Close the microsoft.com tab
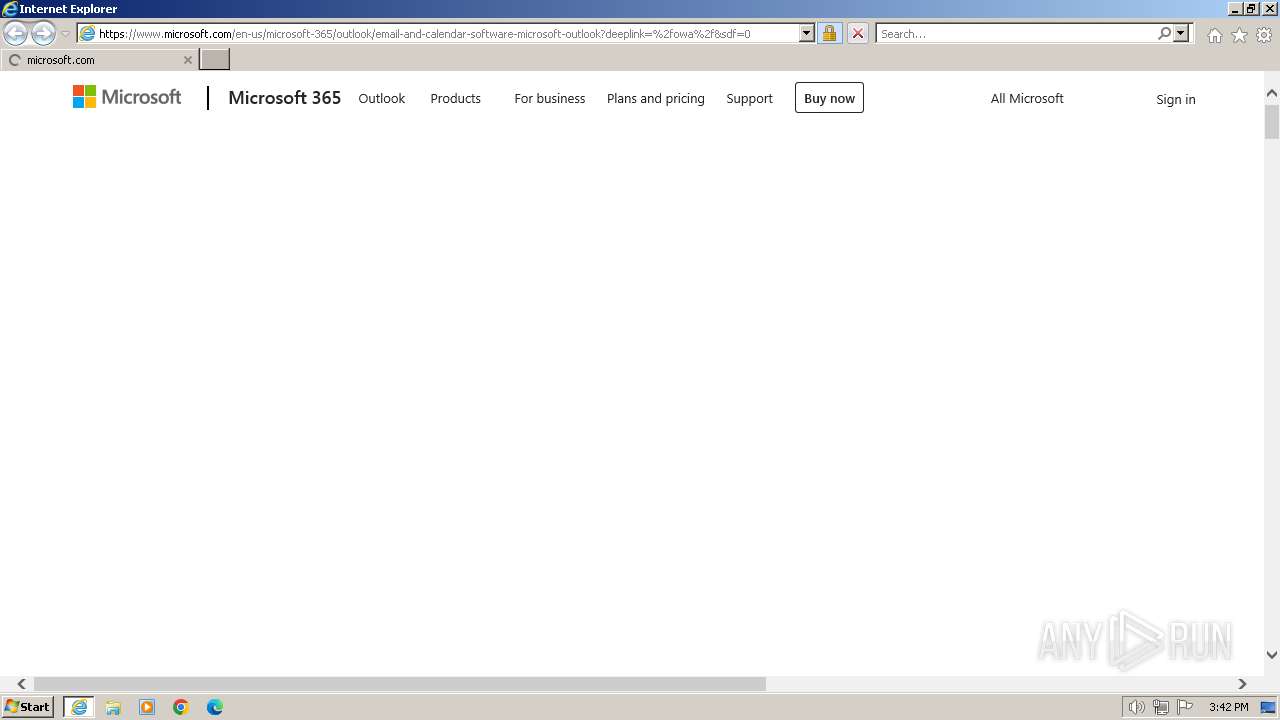The height and width of the screenshot is (720, 1280). (187, 60)
